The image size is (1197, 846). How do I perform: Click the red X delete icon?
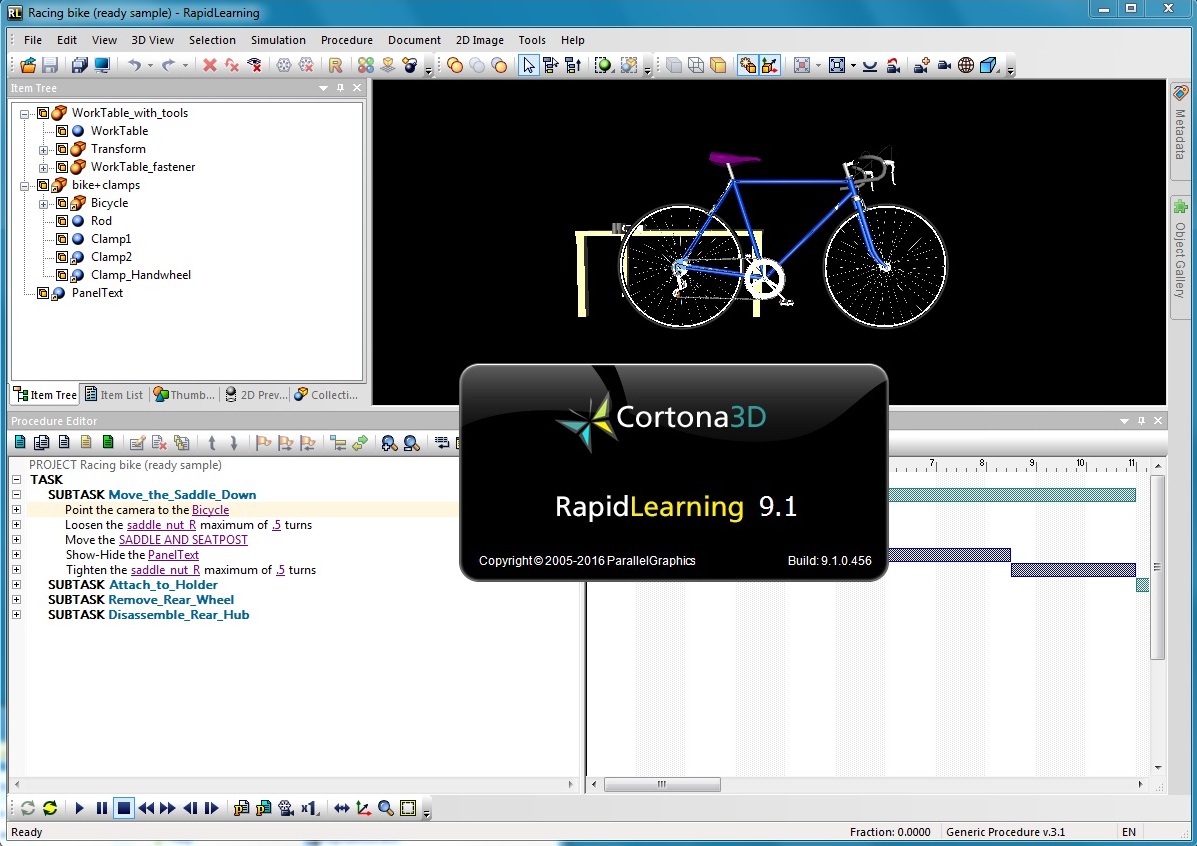[210, 66]
